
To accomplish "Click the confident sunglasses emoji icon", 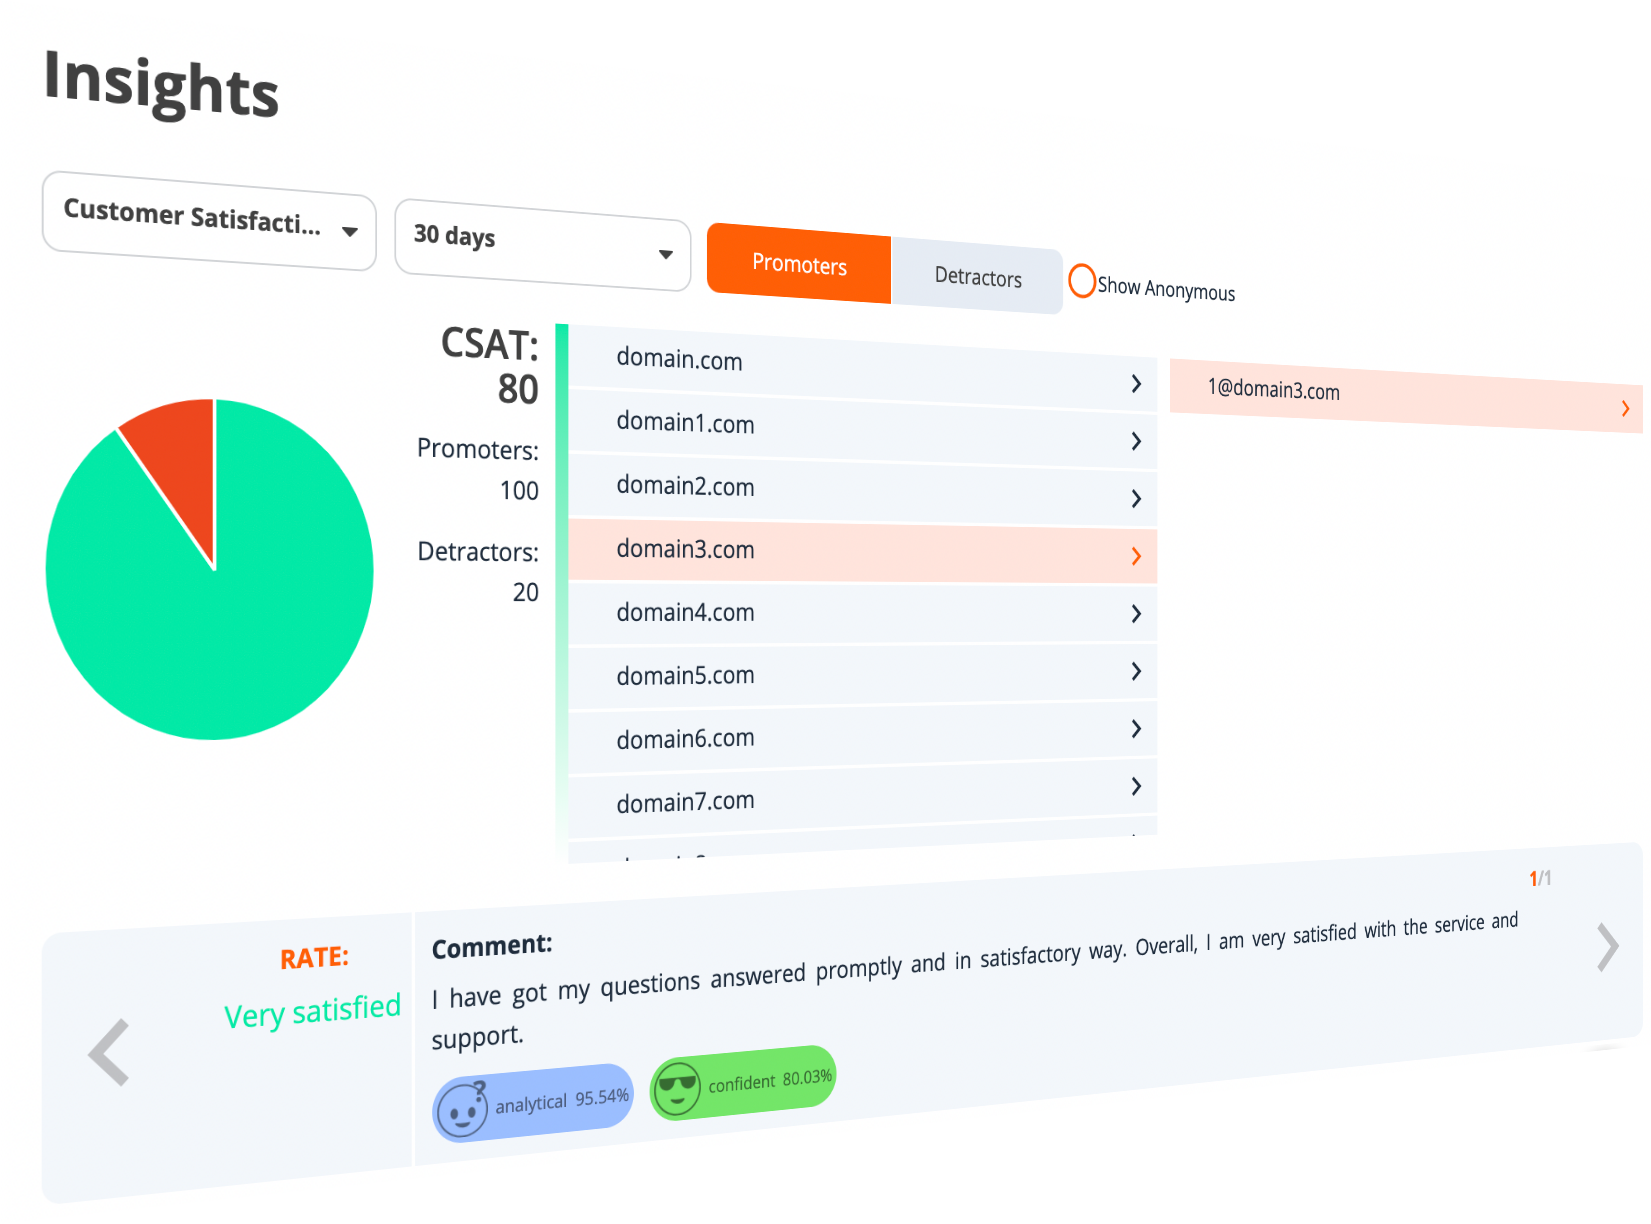I will (677, 1088).
